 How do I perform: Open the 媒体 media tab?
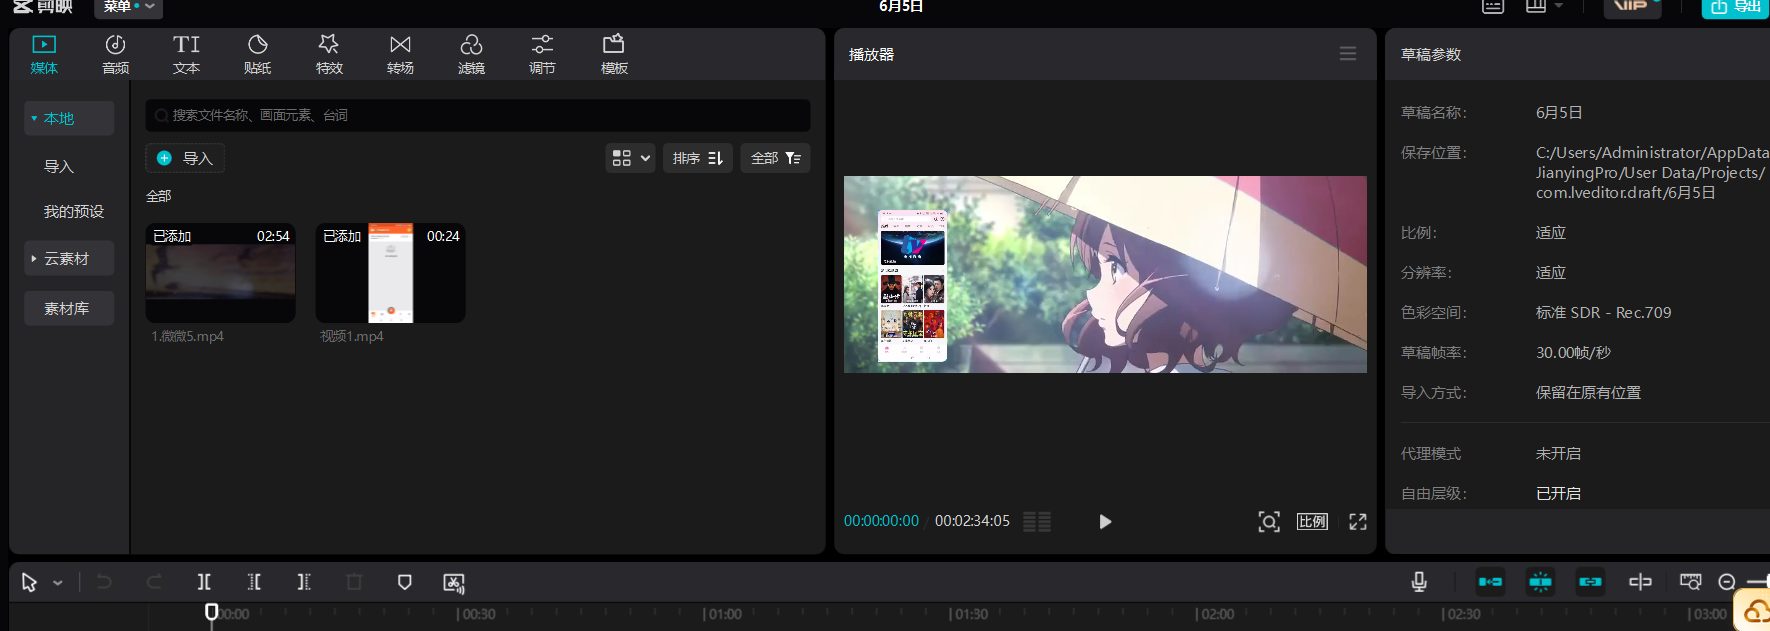point(44,54)
